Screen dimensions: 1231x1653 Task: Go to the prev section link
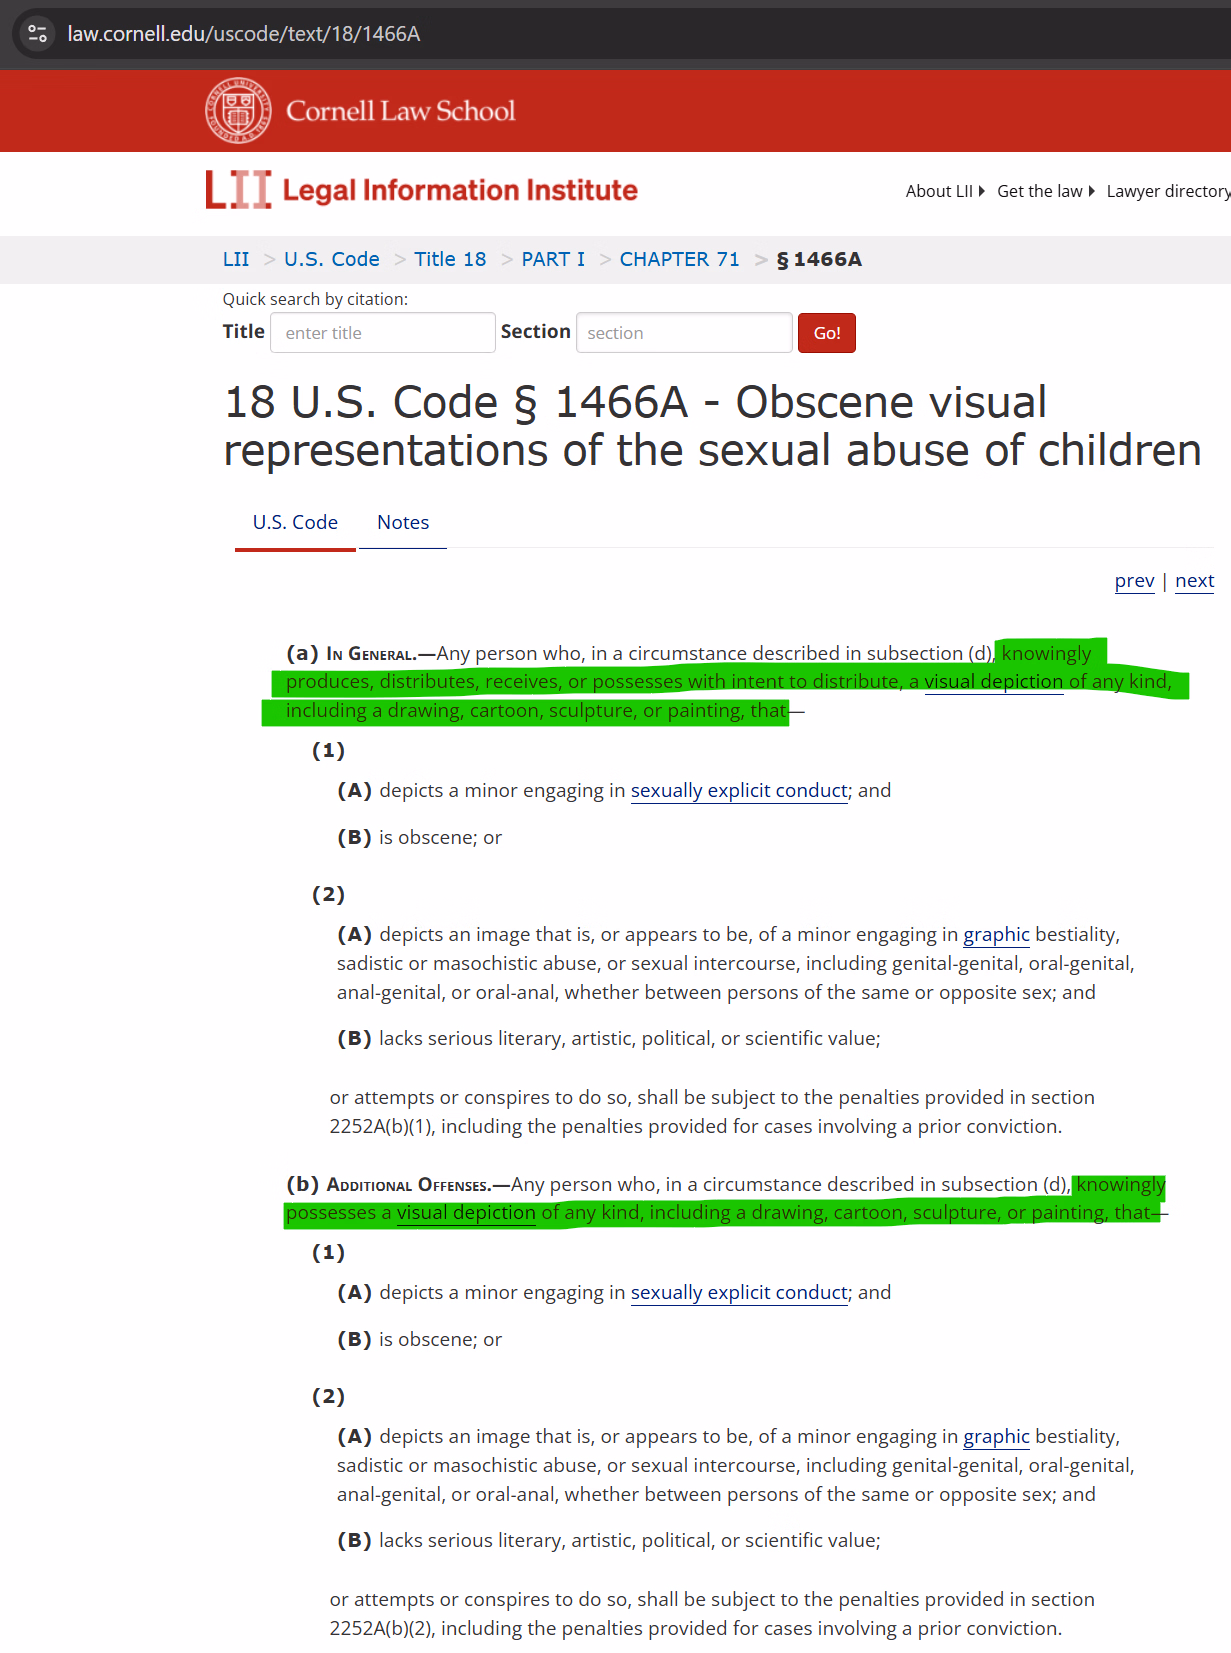1134,581
